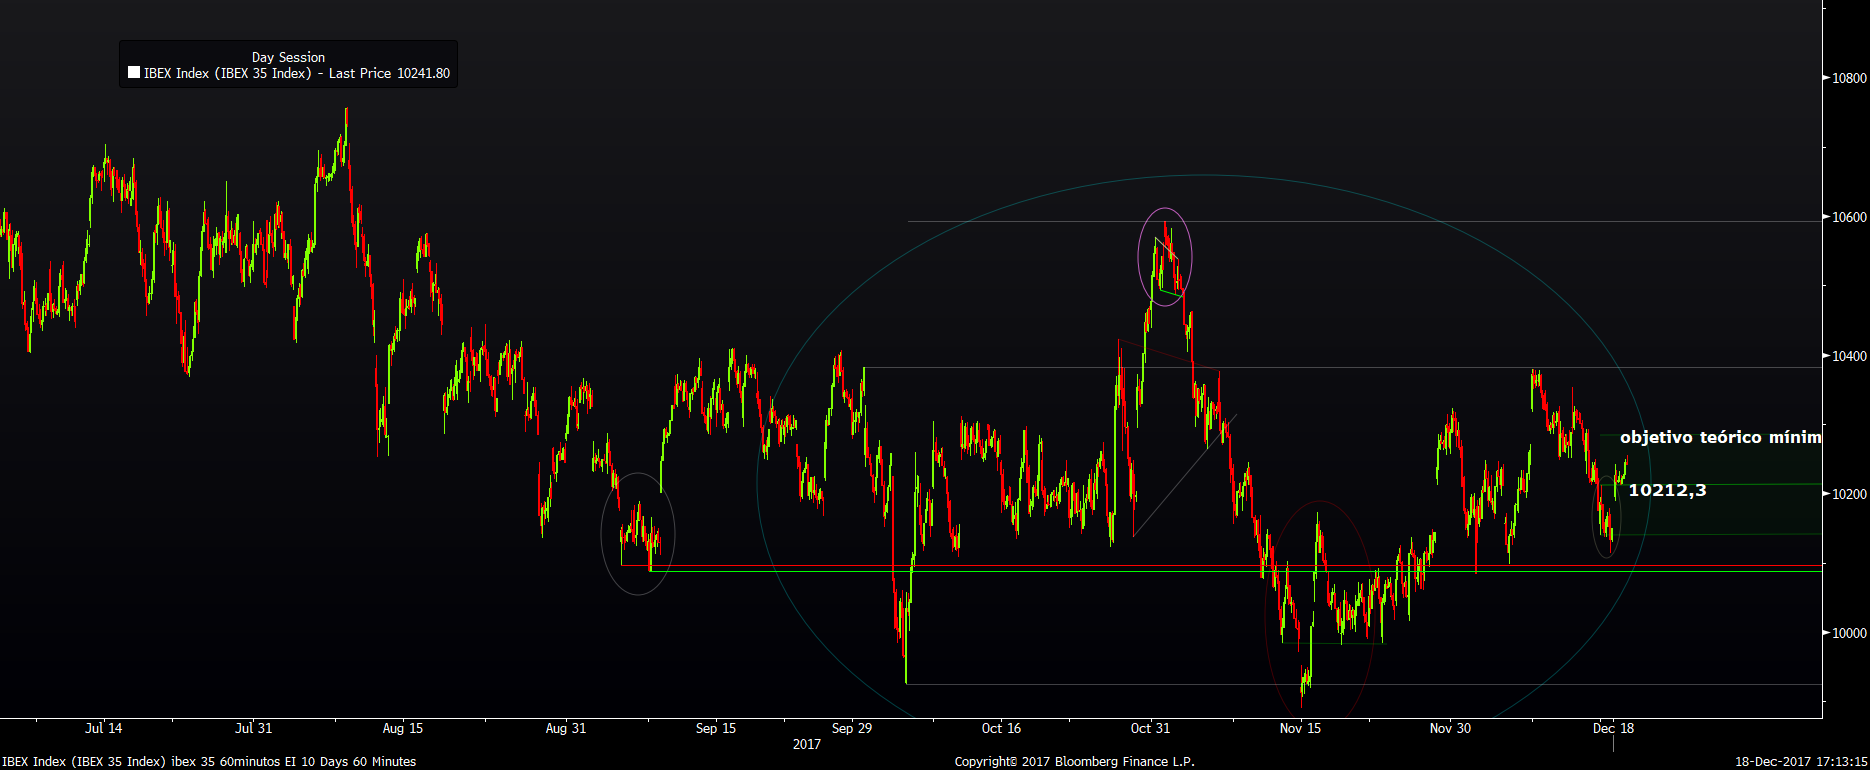Select the 'Sep 15' date axis label
The image size is (1870, 770).
[x=716, y=728]
